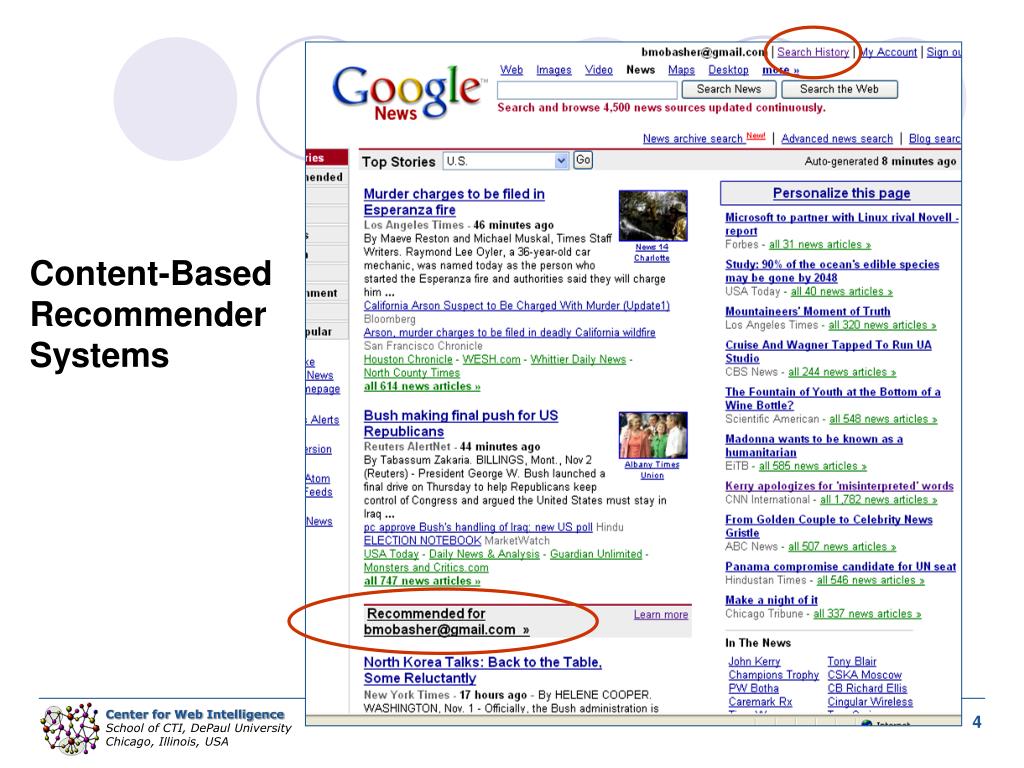The image size is (1024, 768).
Task: View all 614 news articles
Action: point(422,386)
